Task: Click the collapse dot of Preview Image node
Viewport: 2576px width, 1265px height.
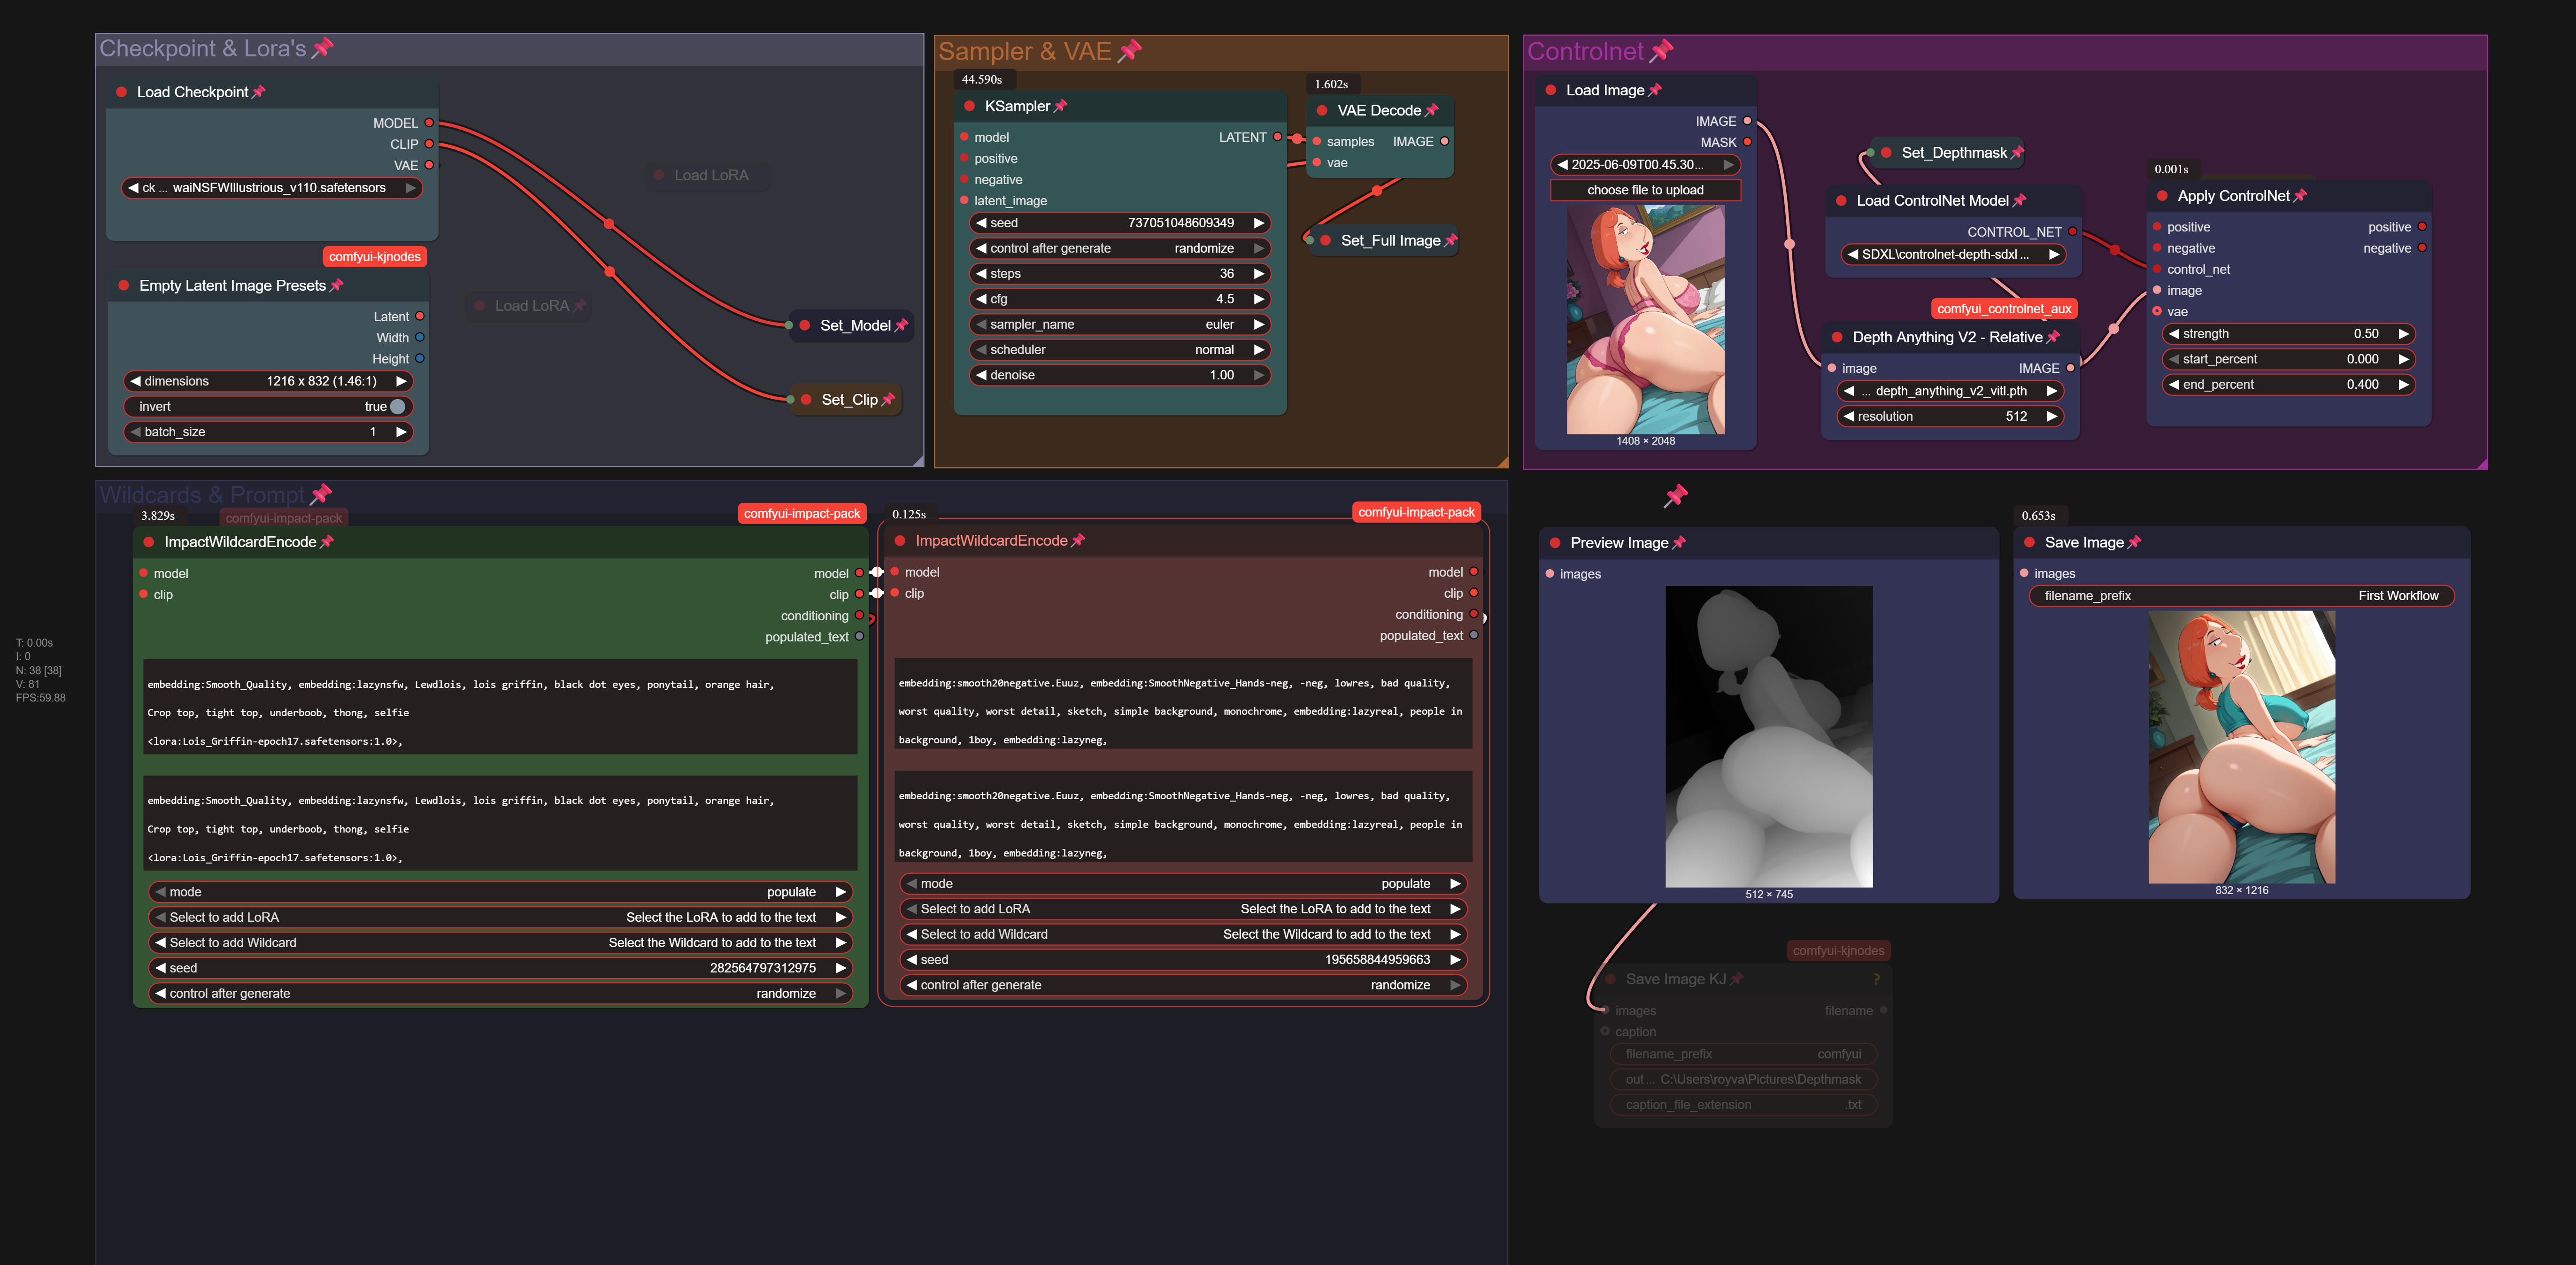Action: tap(1555, 543)
